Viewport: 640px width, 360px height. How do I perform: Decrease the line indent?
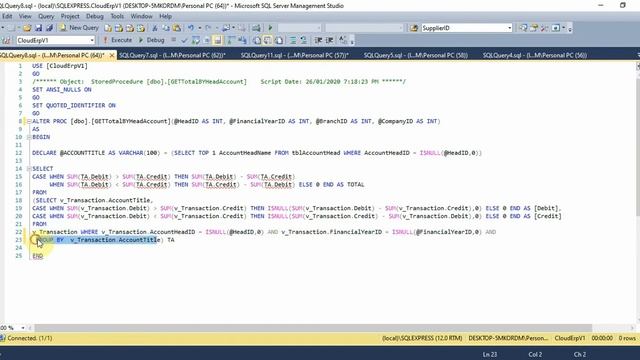[318, 40]
